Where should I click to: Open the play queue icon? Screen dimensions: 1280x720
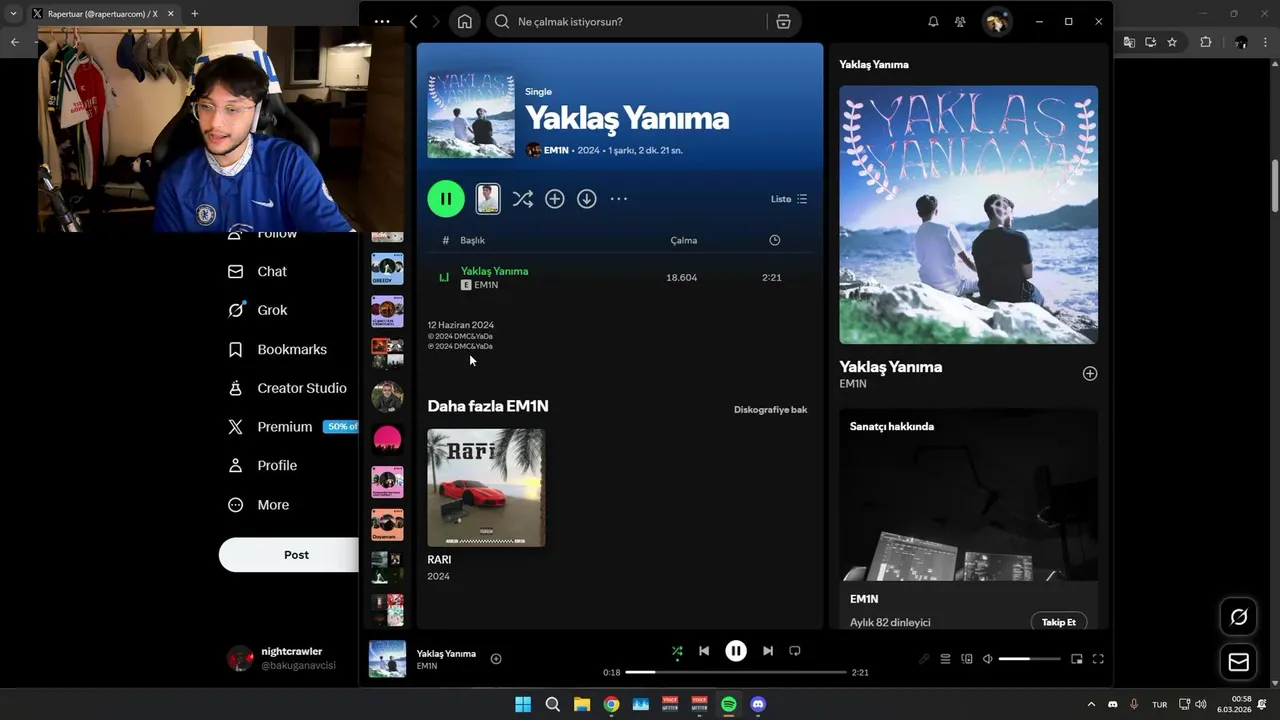945,659
